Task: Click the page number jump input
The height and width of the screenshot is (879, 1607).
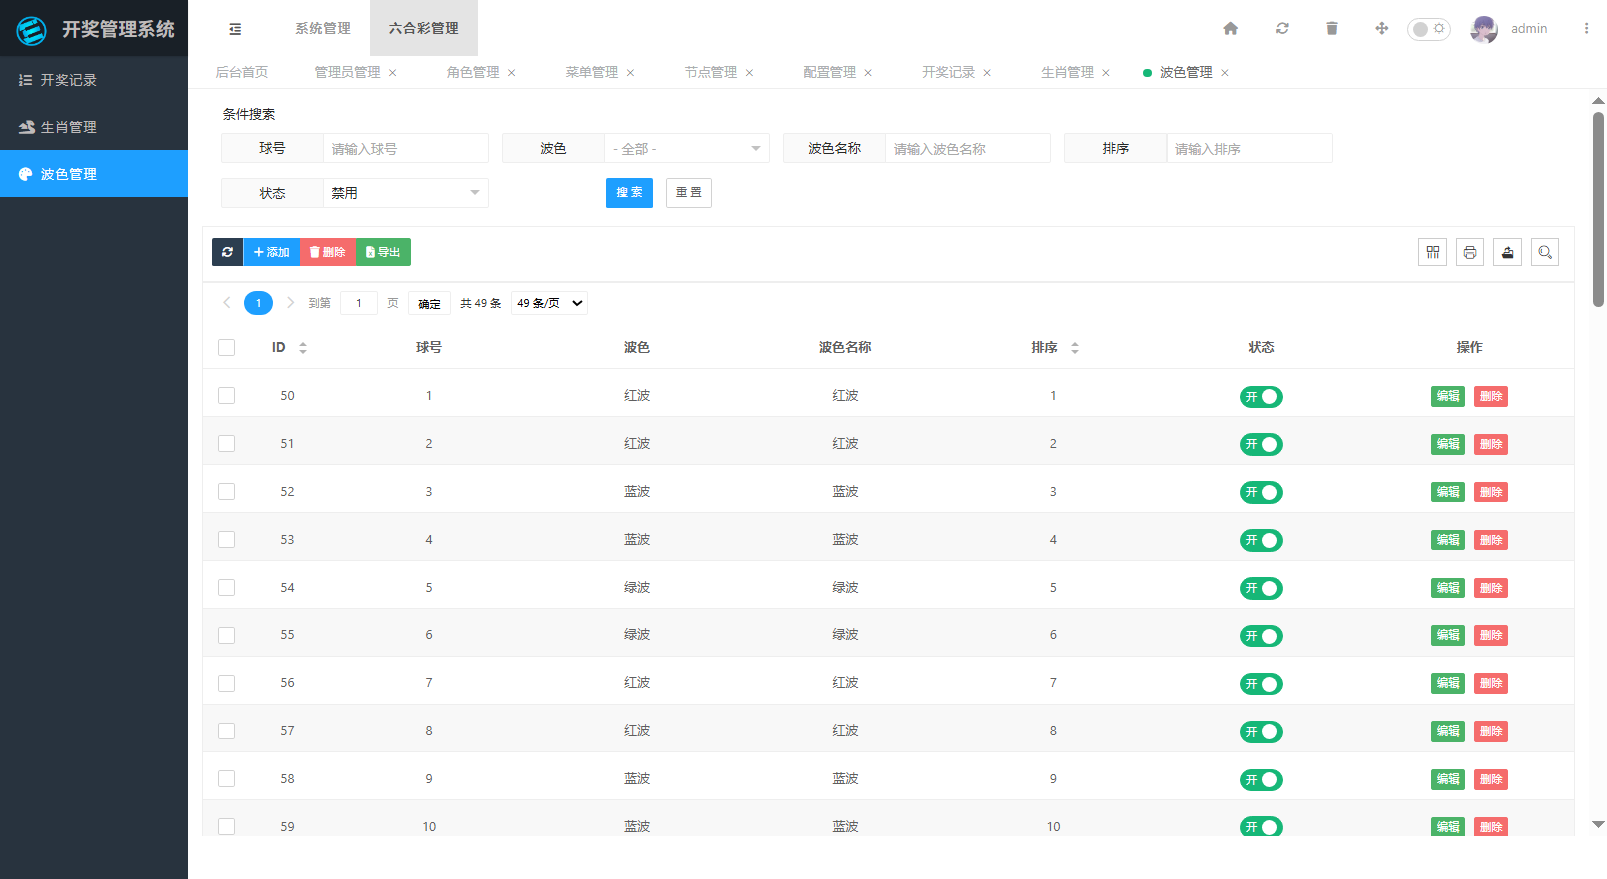Action: coord(359,303)
